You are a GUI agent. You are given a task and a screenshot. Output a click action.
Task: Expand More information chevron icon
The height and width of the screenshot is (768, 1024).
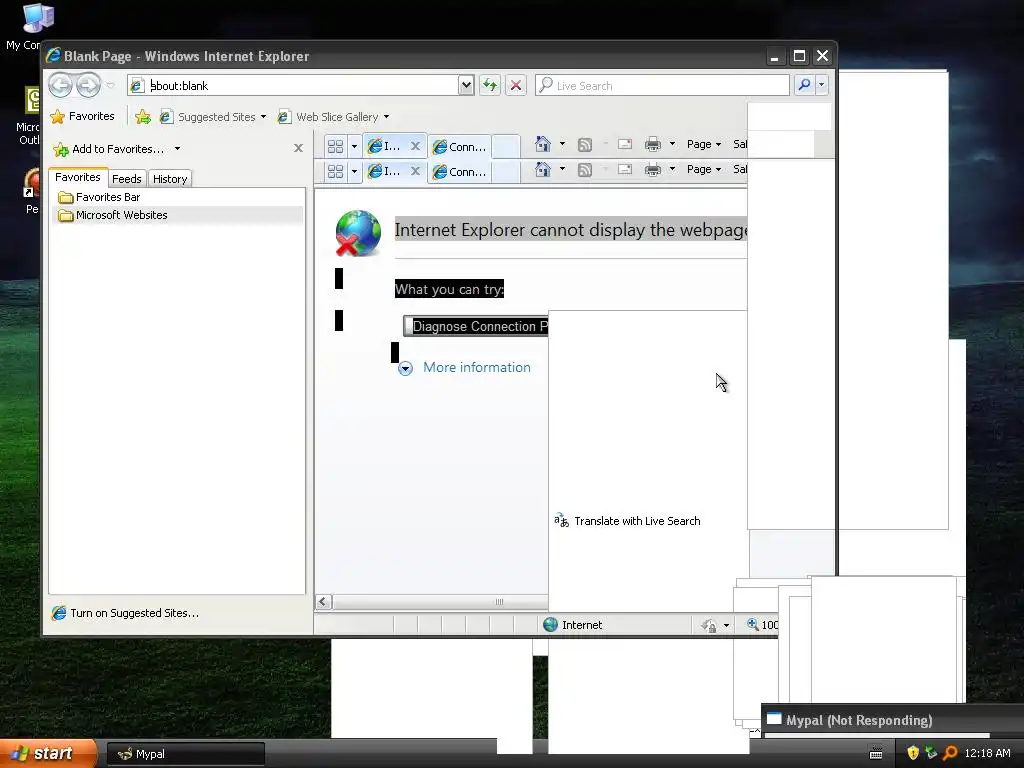coord(405,368)
